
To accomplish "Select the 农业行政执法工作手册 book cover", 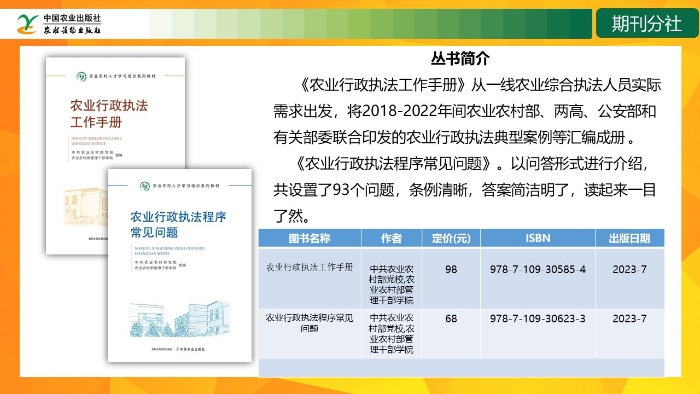I will [x=115, y=155].
